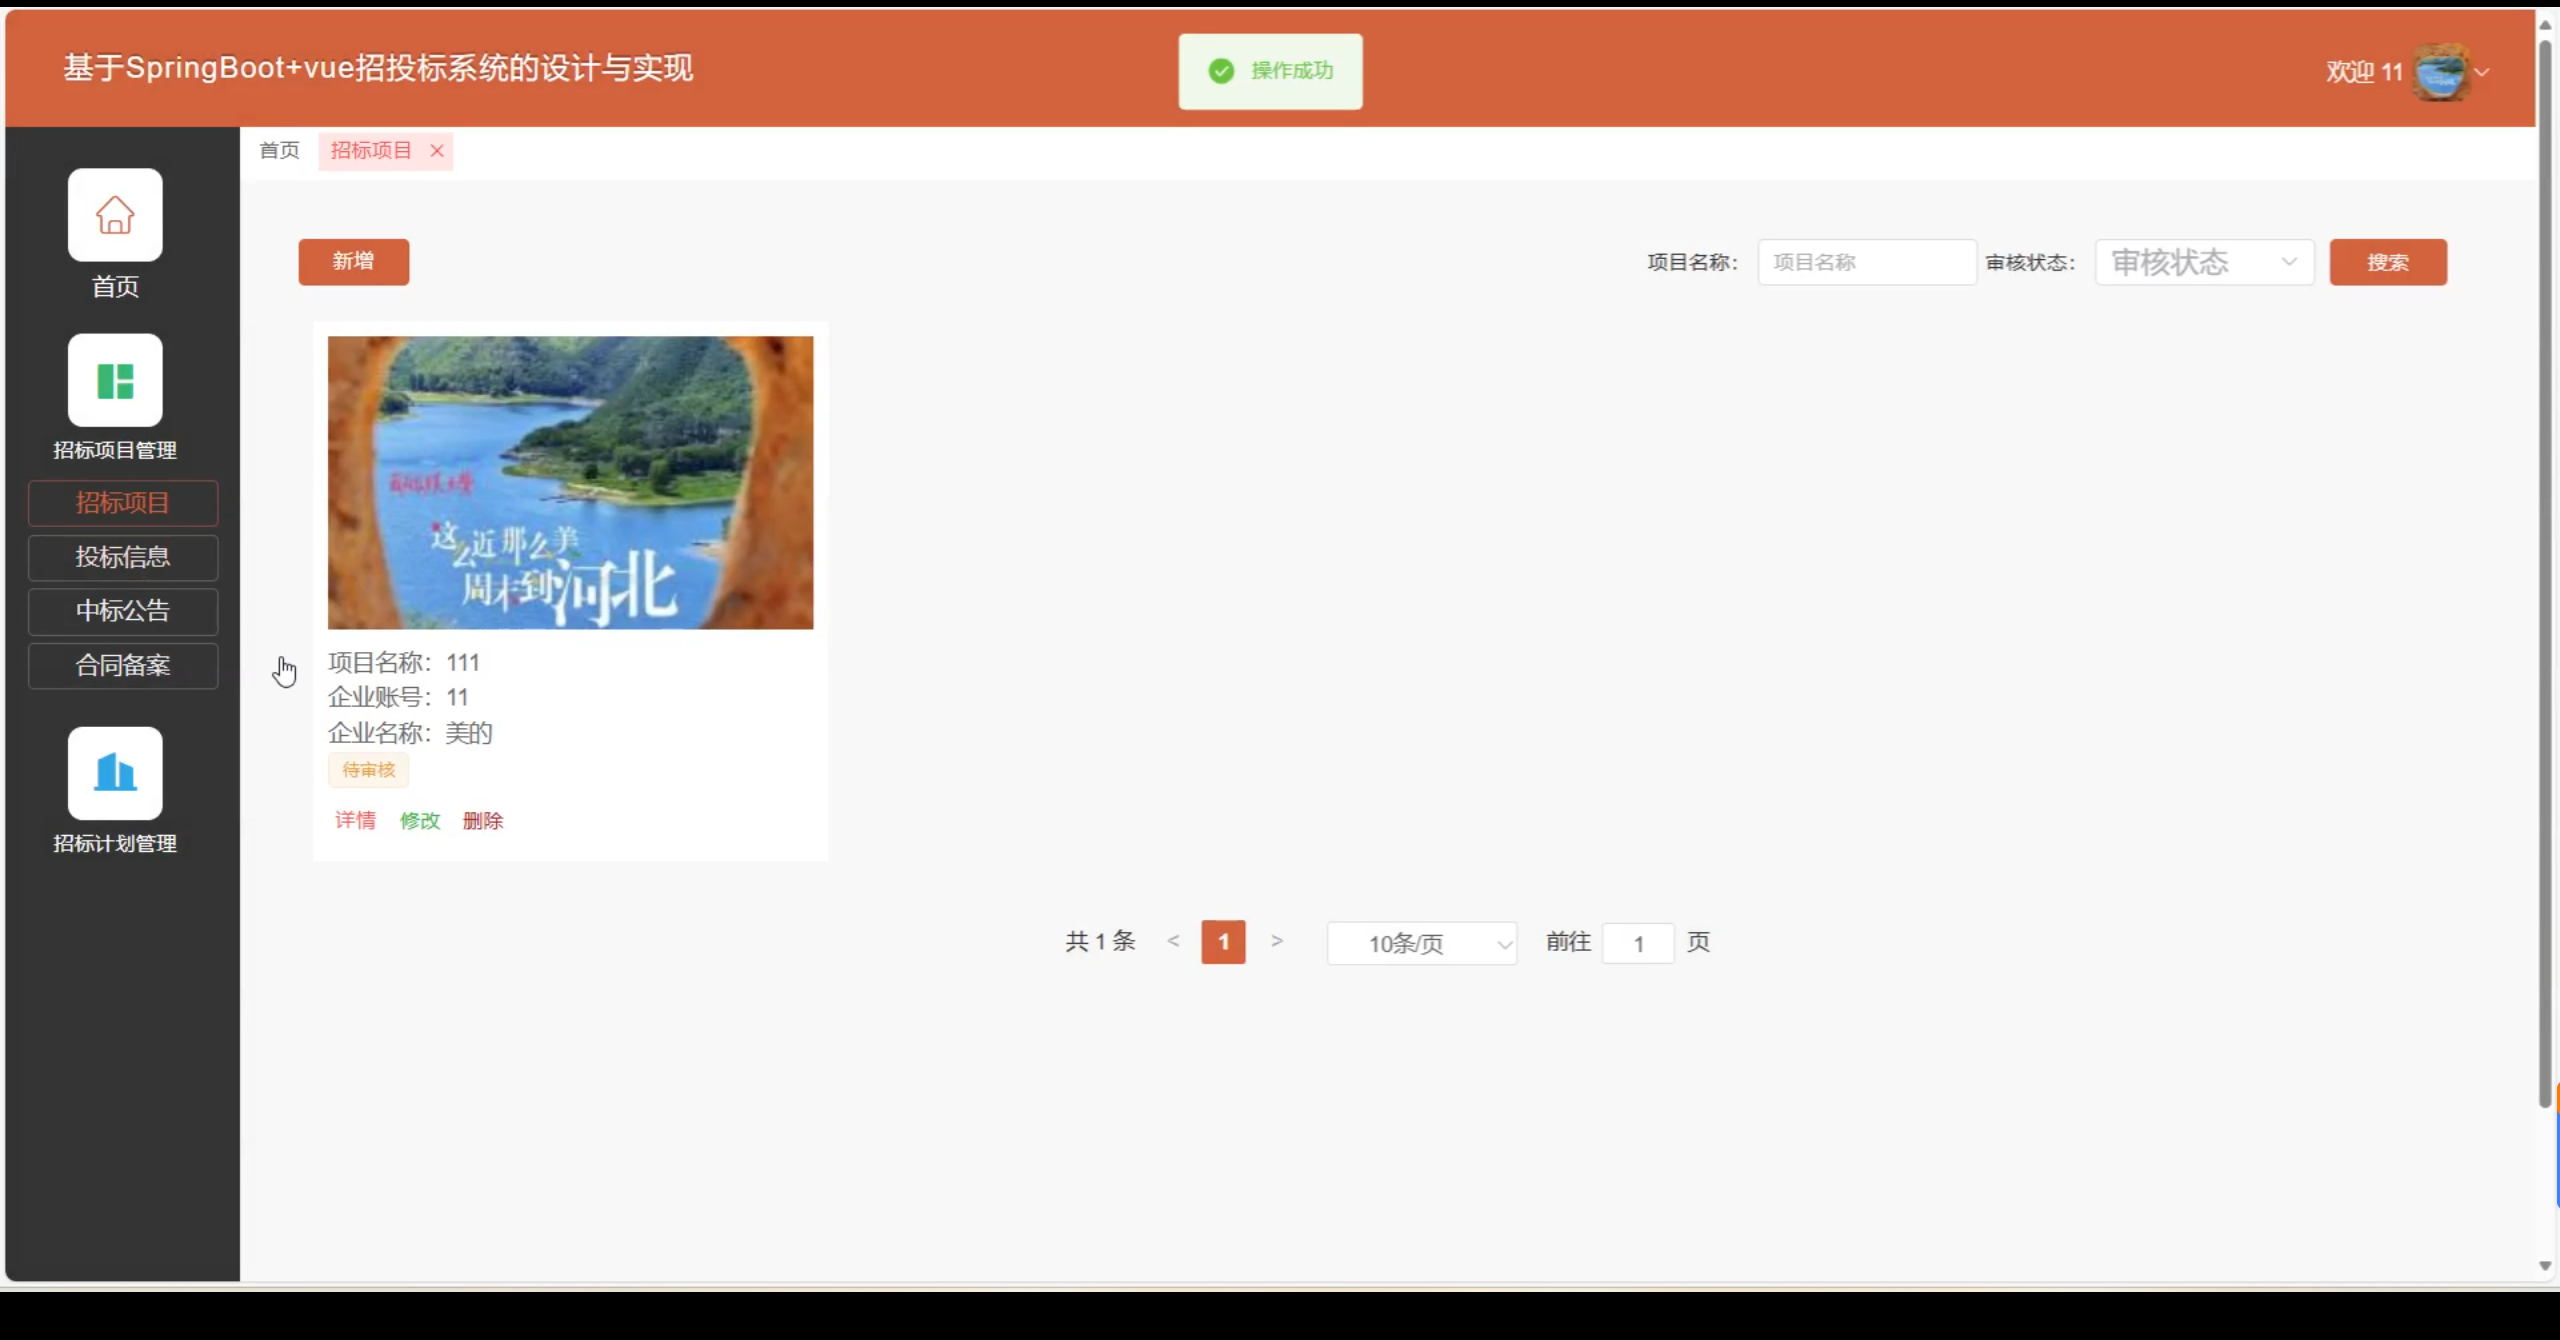Click the 搜索 button
The width and height of the screenshot is (2560, 1340).
[x=2387, y=262]
